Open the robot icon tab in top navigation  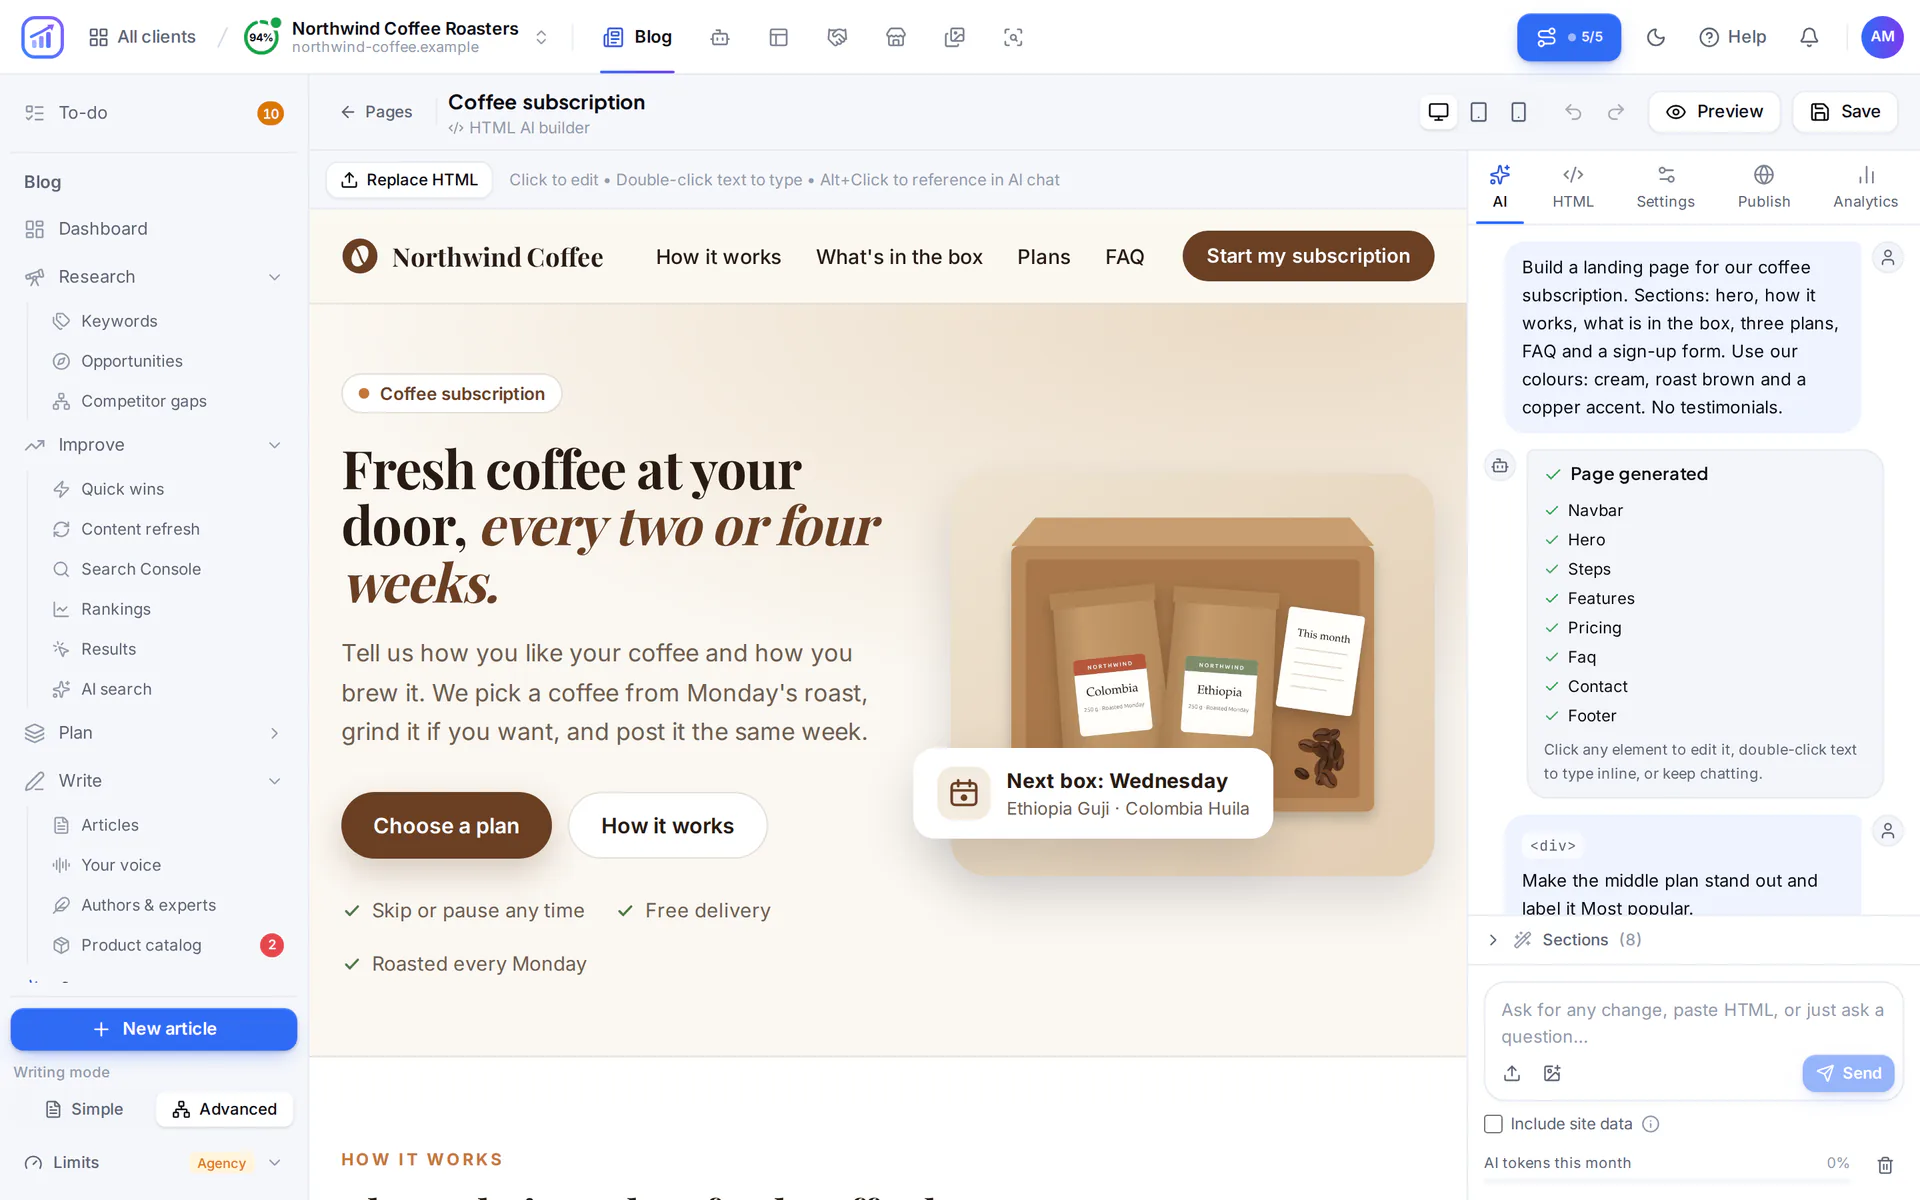[x=720, y=37]
